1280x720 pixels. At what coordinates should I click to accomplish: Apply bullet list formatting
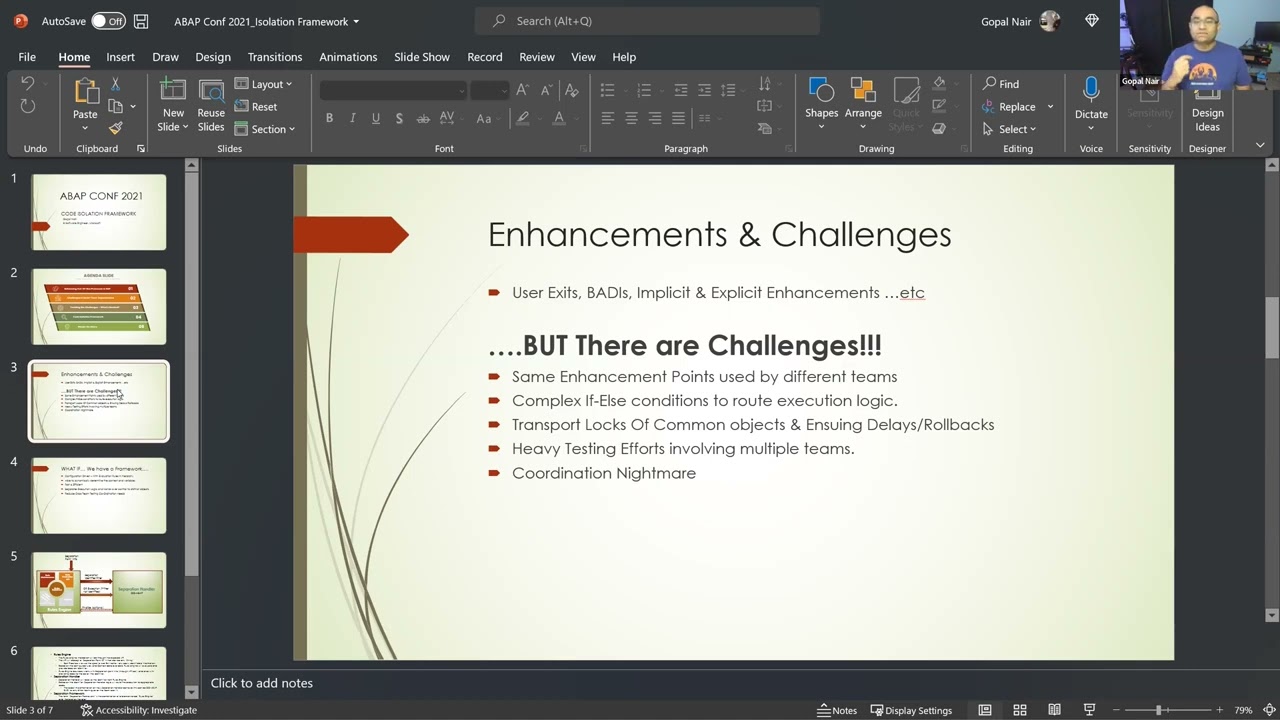[607, 90]
